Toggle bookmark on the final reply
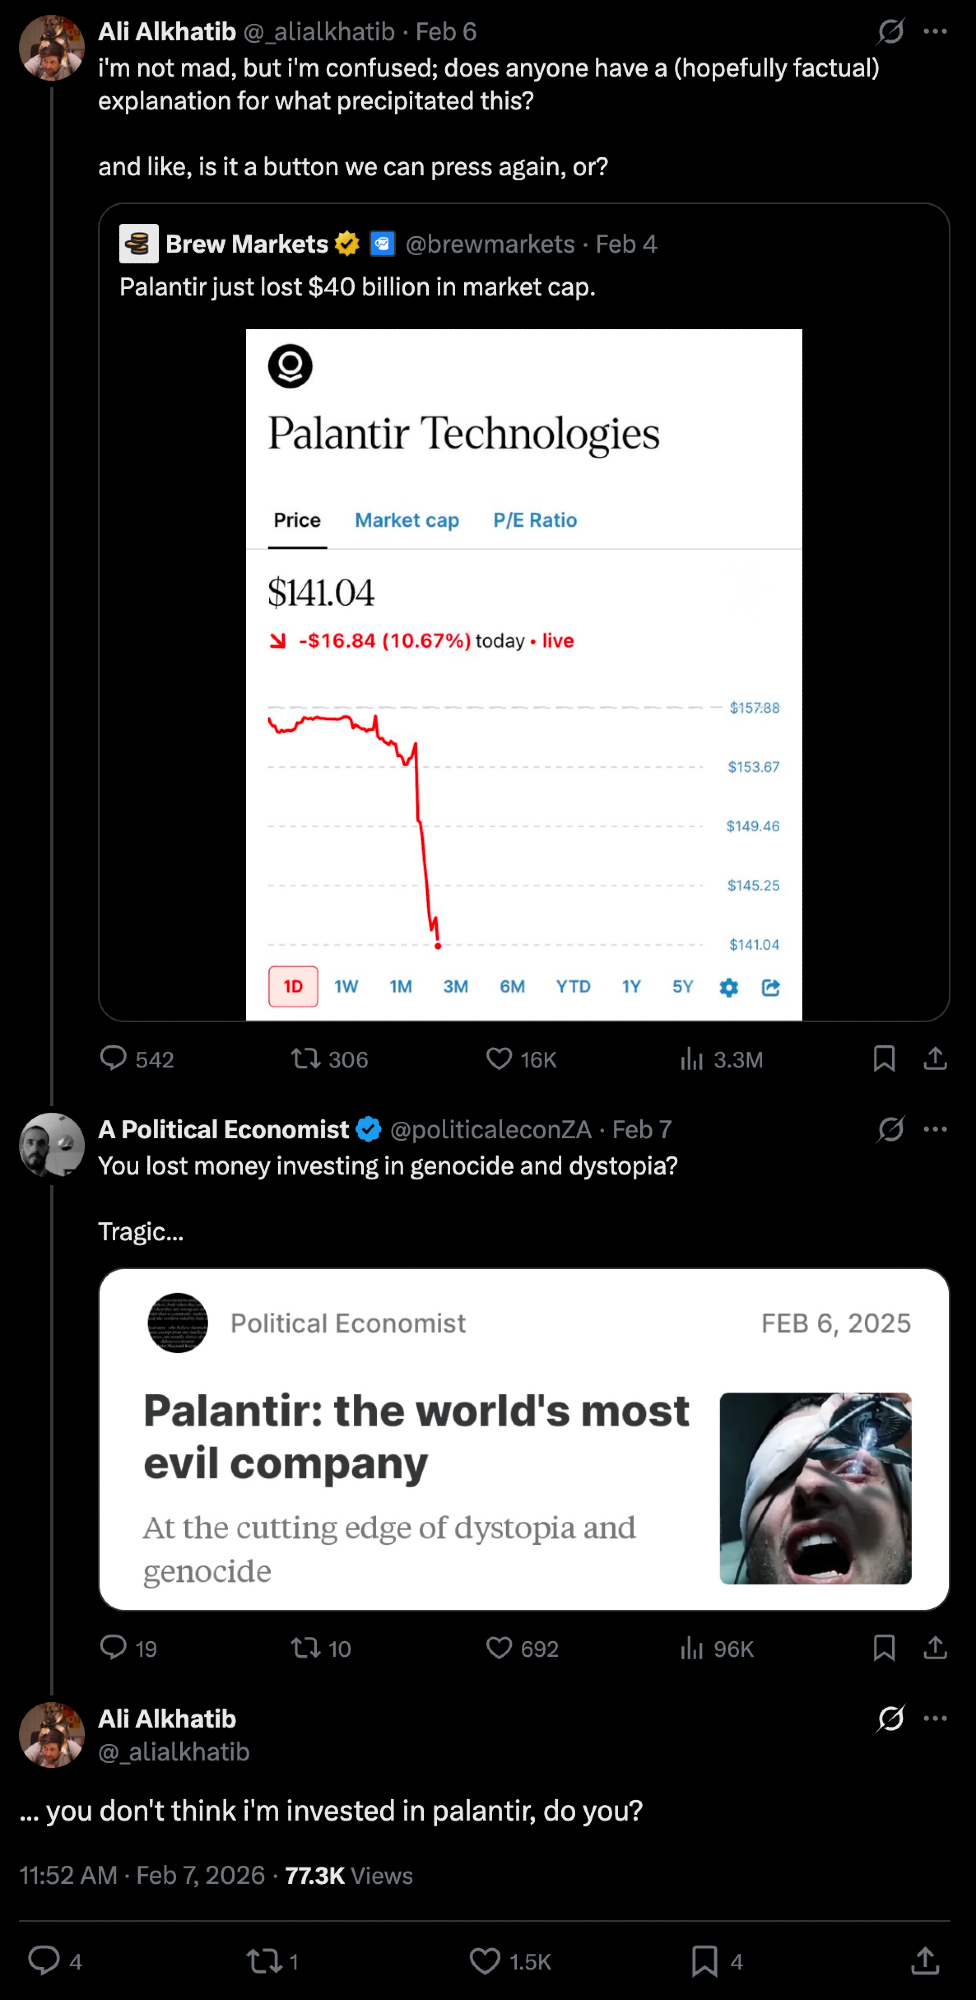The image size is (976, 2000). 705,1961
